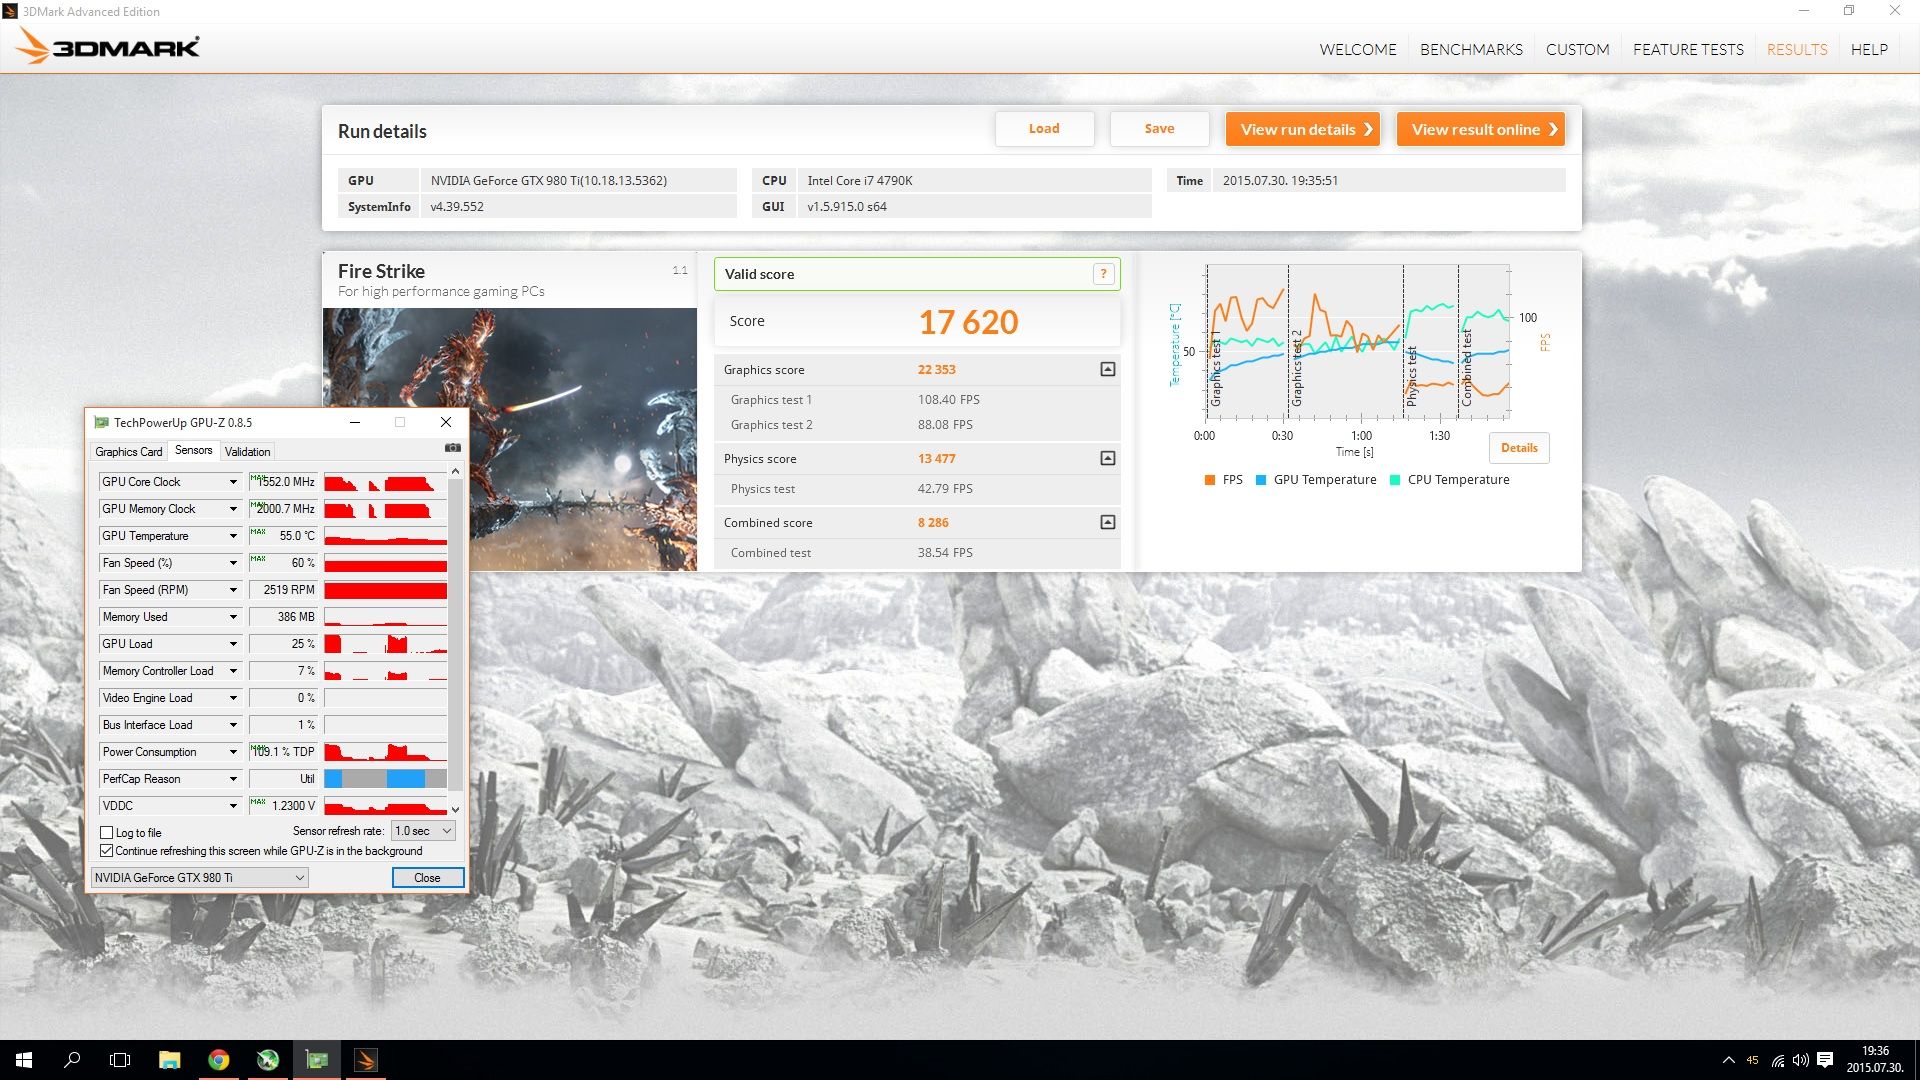Select the RESULTS tab

1797,49
